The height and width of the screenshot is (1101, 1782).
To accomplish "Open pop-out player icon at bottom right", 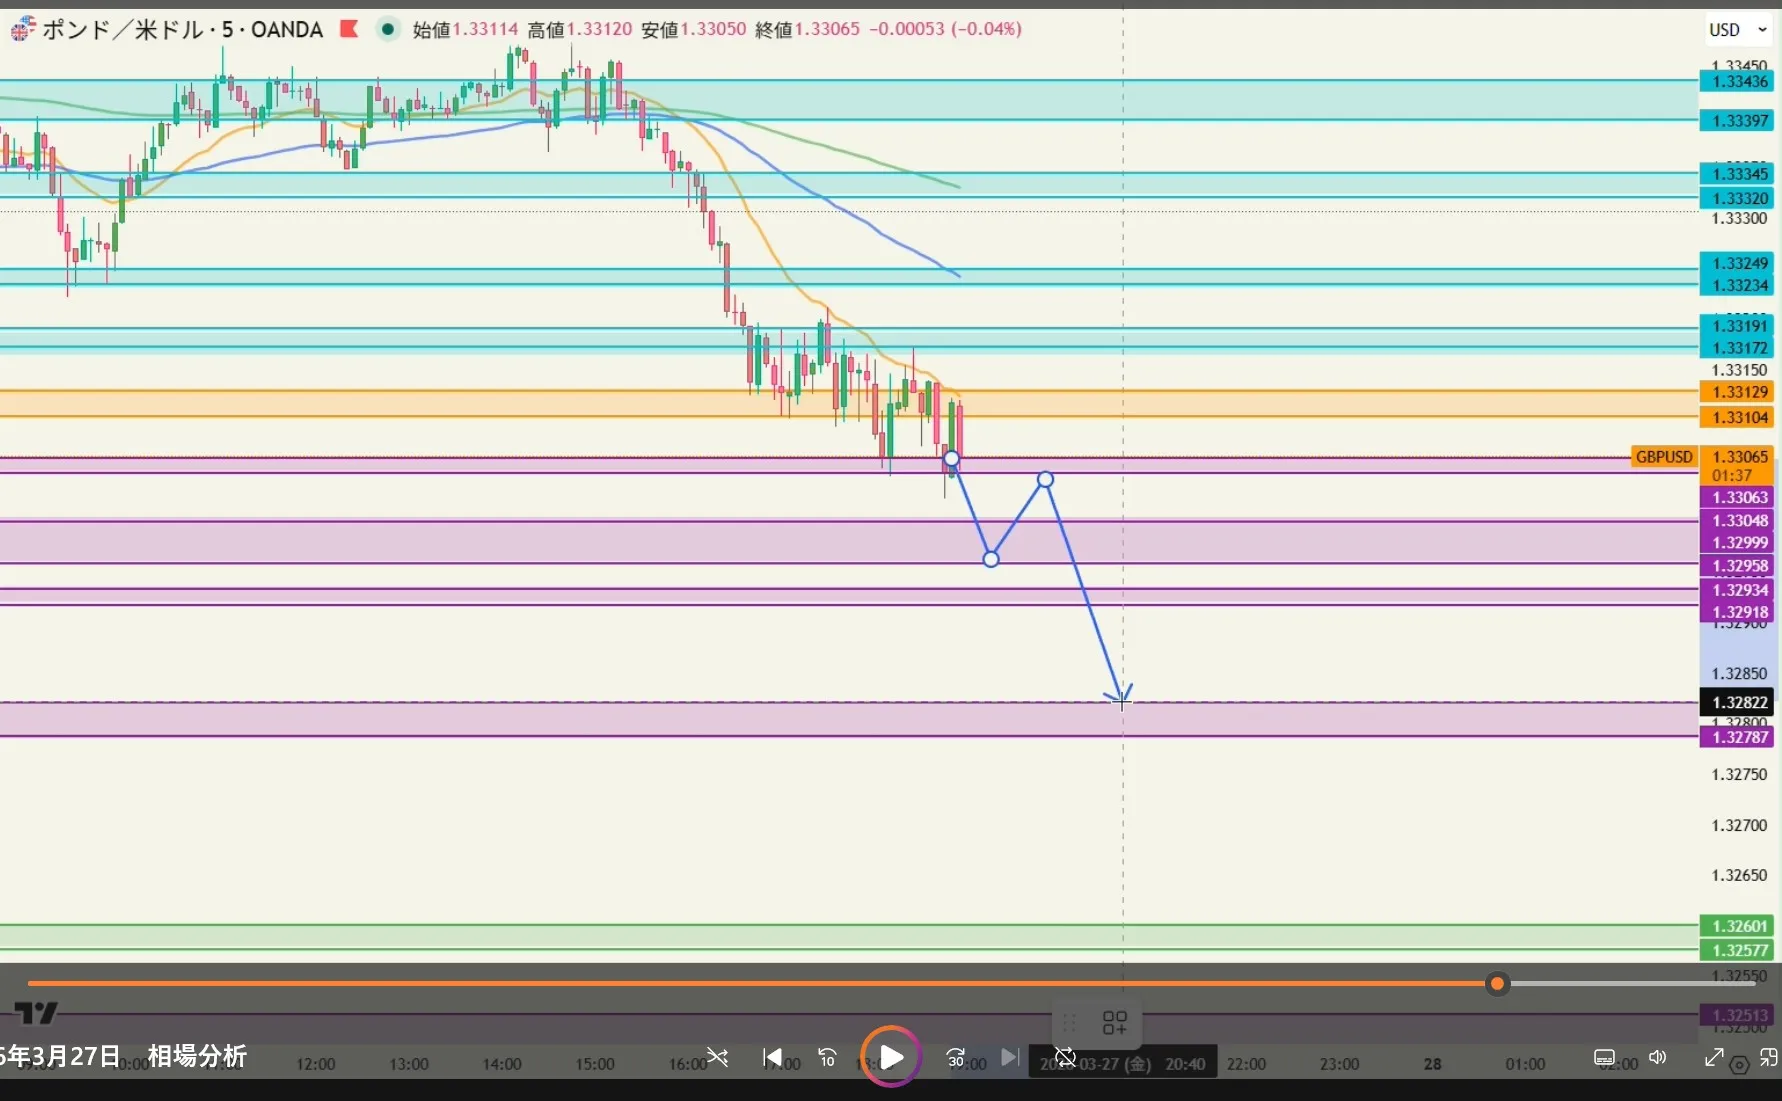I will click(1768, 1057).
